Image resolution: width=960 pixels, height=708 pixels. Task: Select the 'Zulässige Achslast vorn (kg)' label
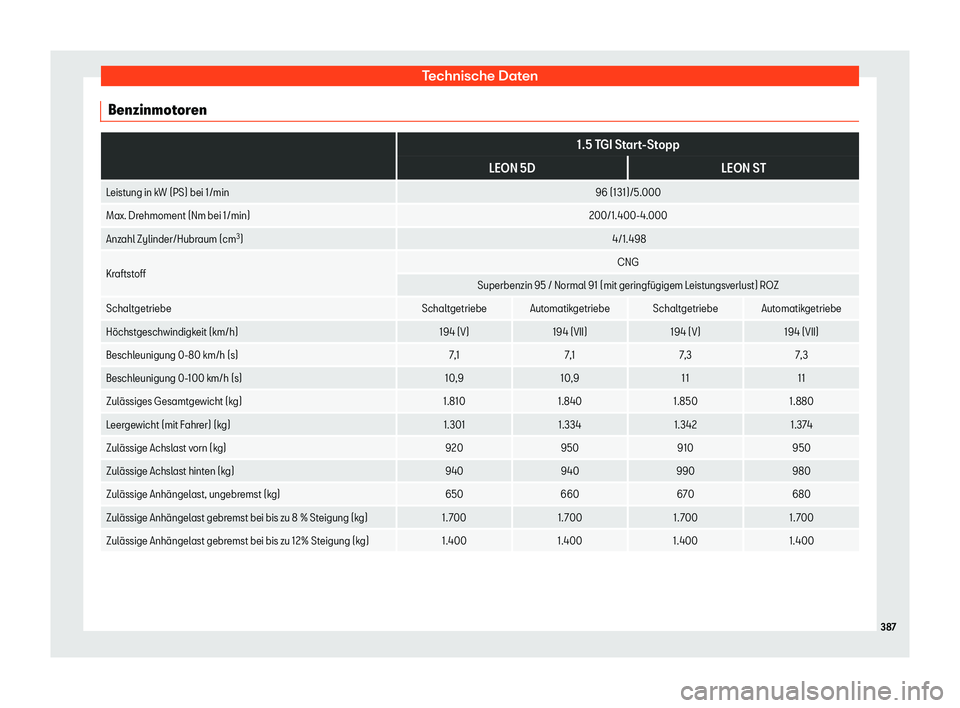(x=166, y=448)
